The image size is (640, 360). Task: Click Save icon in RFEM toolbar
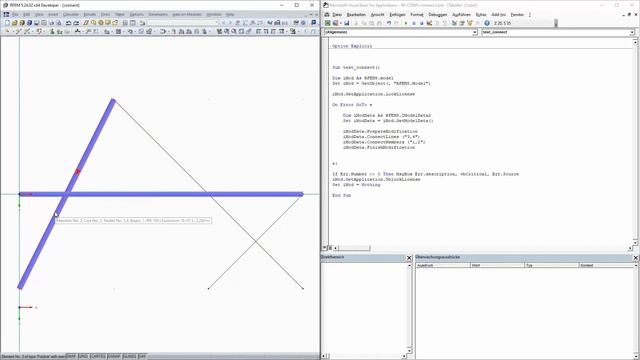tap(37, 23)
